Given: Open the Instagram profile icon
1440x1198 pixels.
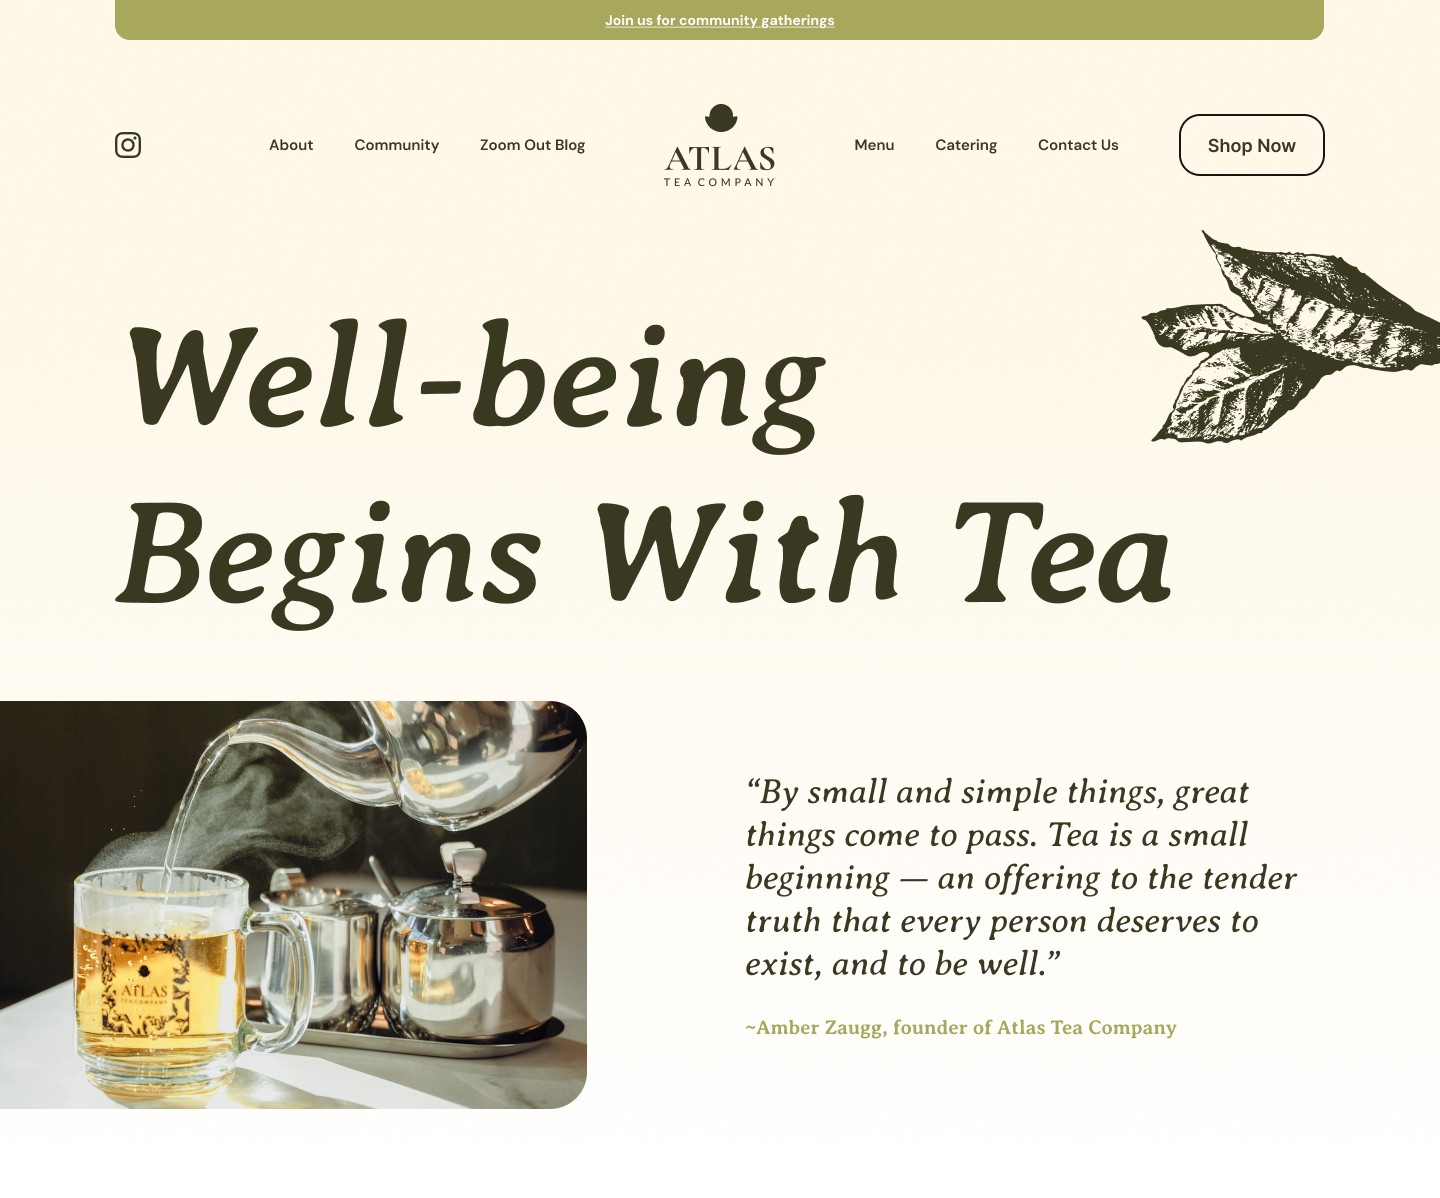Looking at the screenshot, I should 128,145.
